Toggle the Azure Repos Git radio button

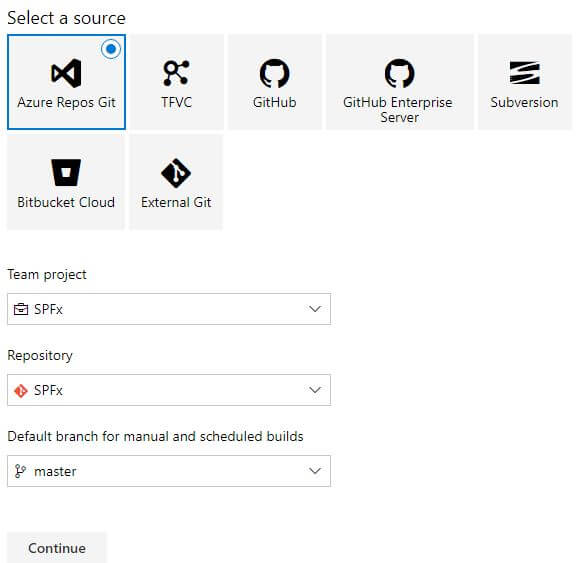(111, 49)
